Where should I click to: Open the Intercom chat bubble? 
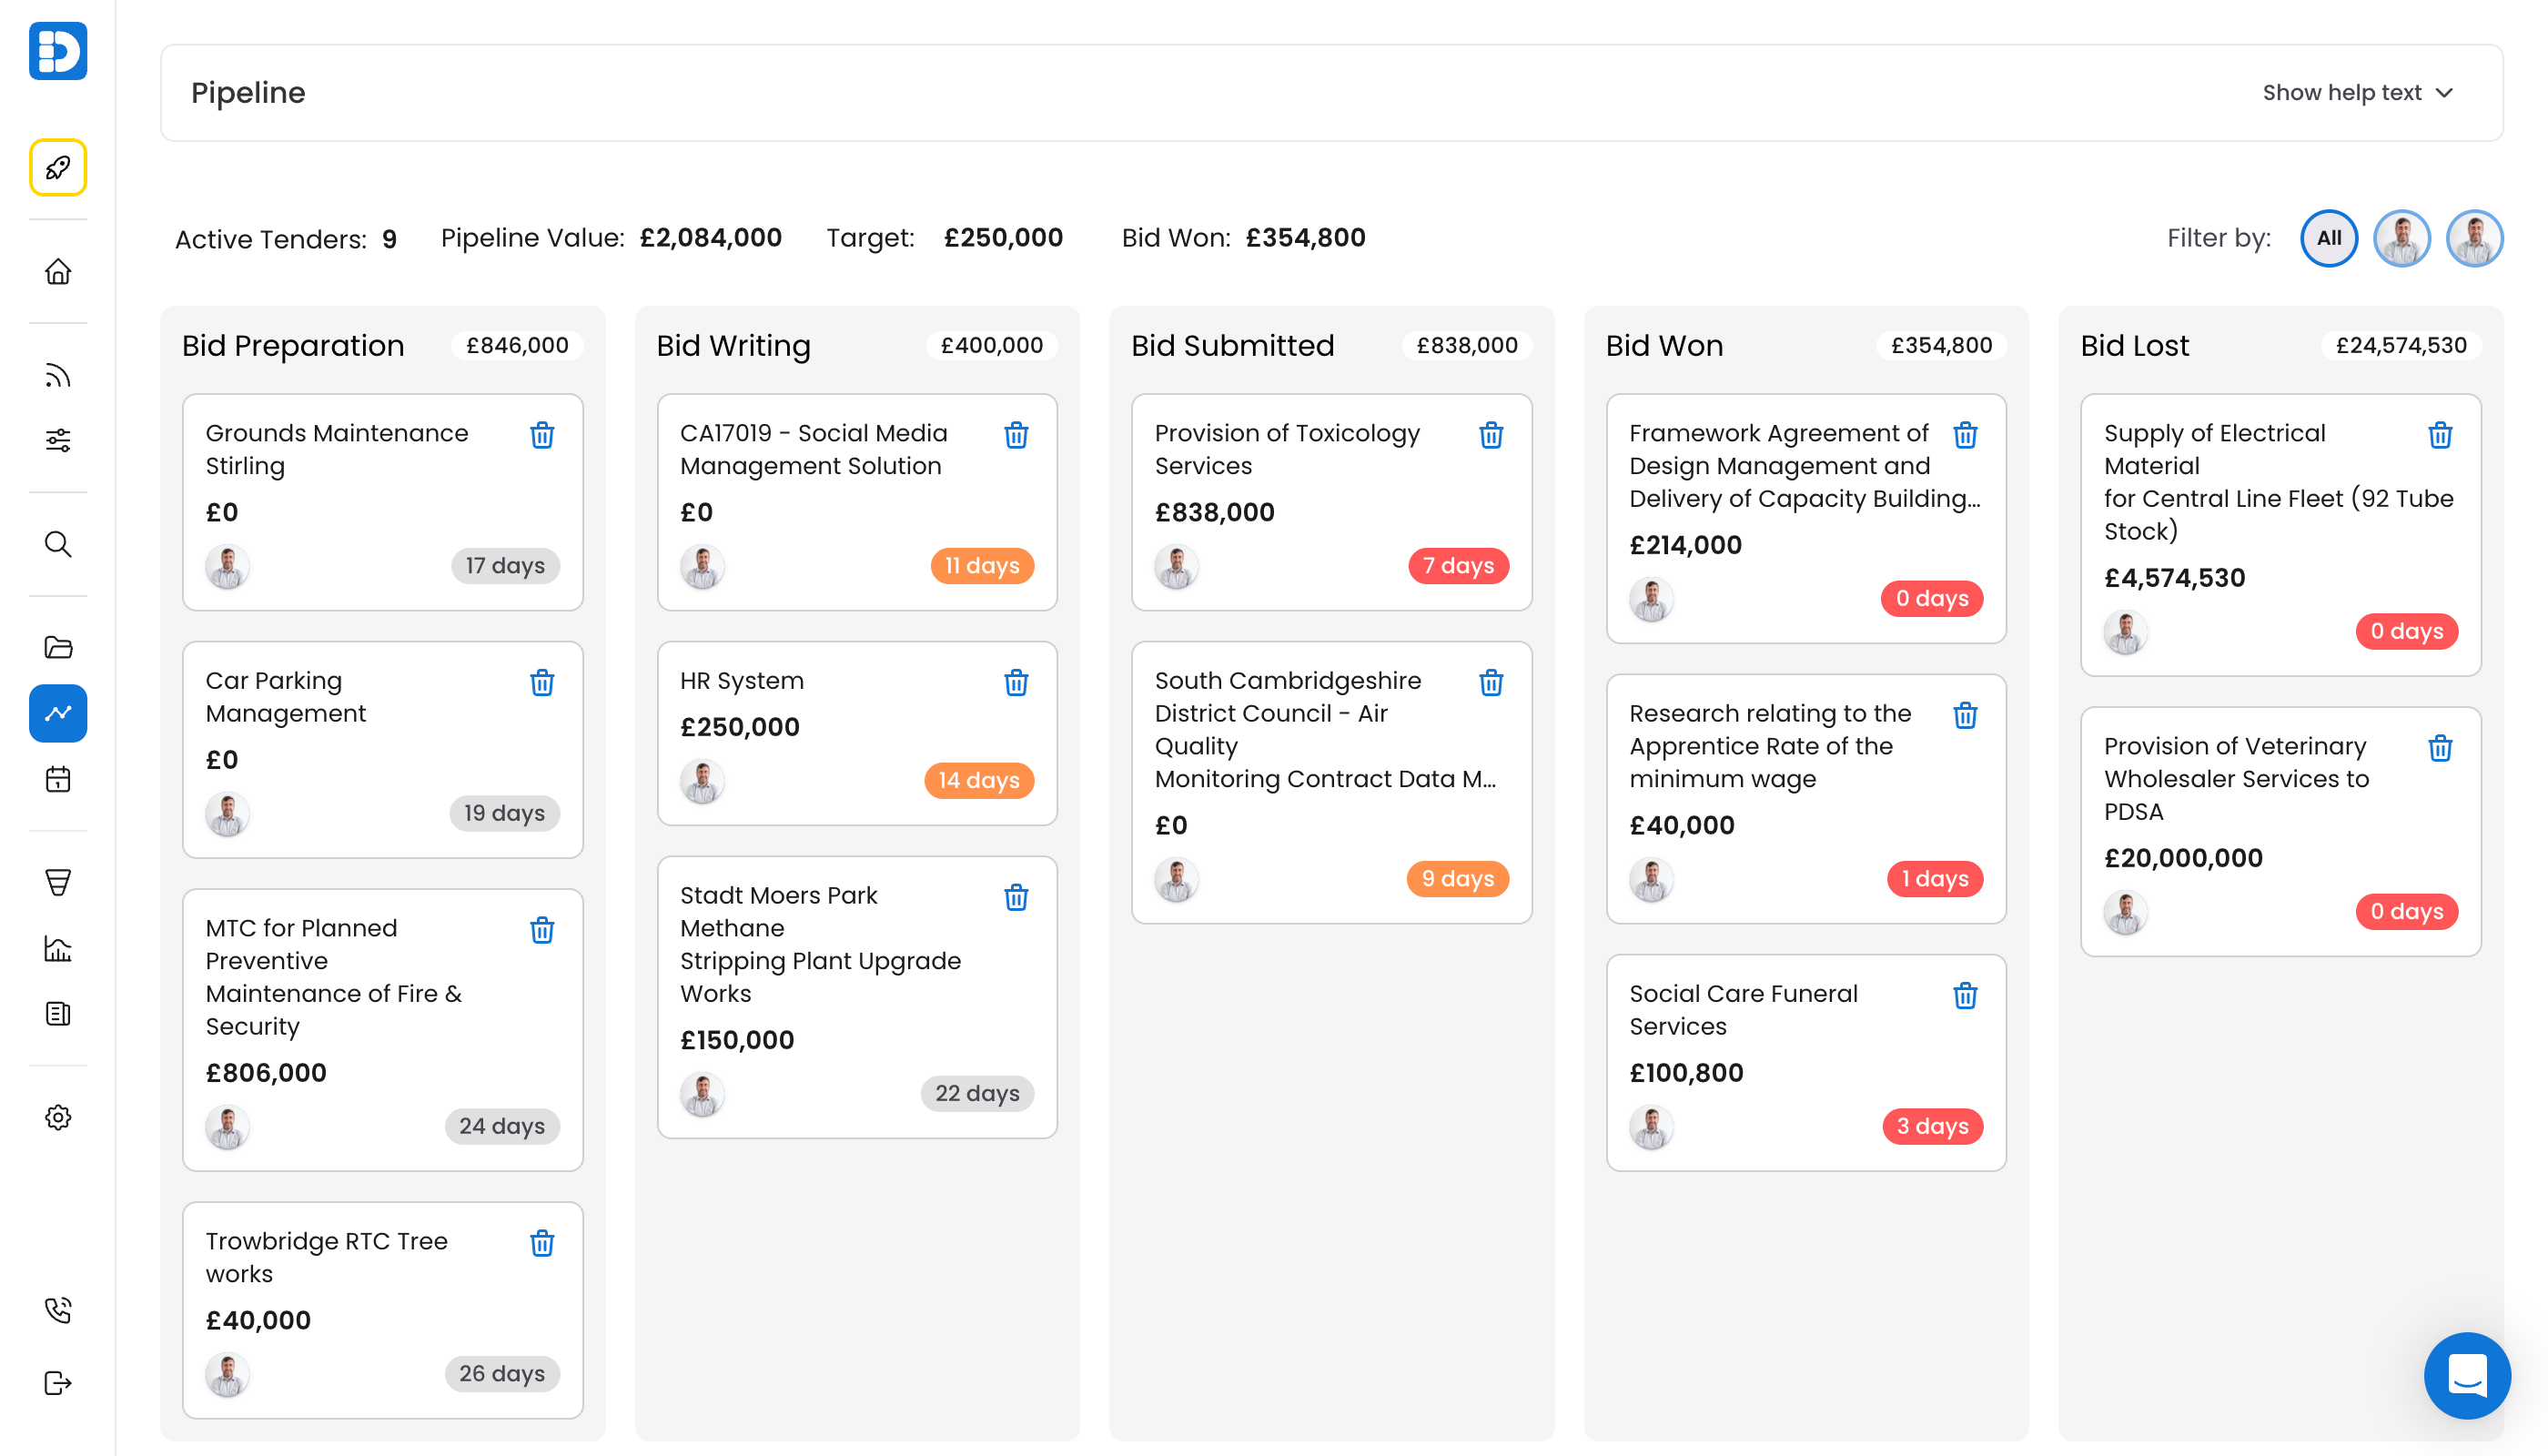pos(2466,1376)
